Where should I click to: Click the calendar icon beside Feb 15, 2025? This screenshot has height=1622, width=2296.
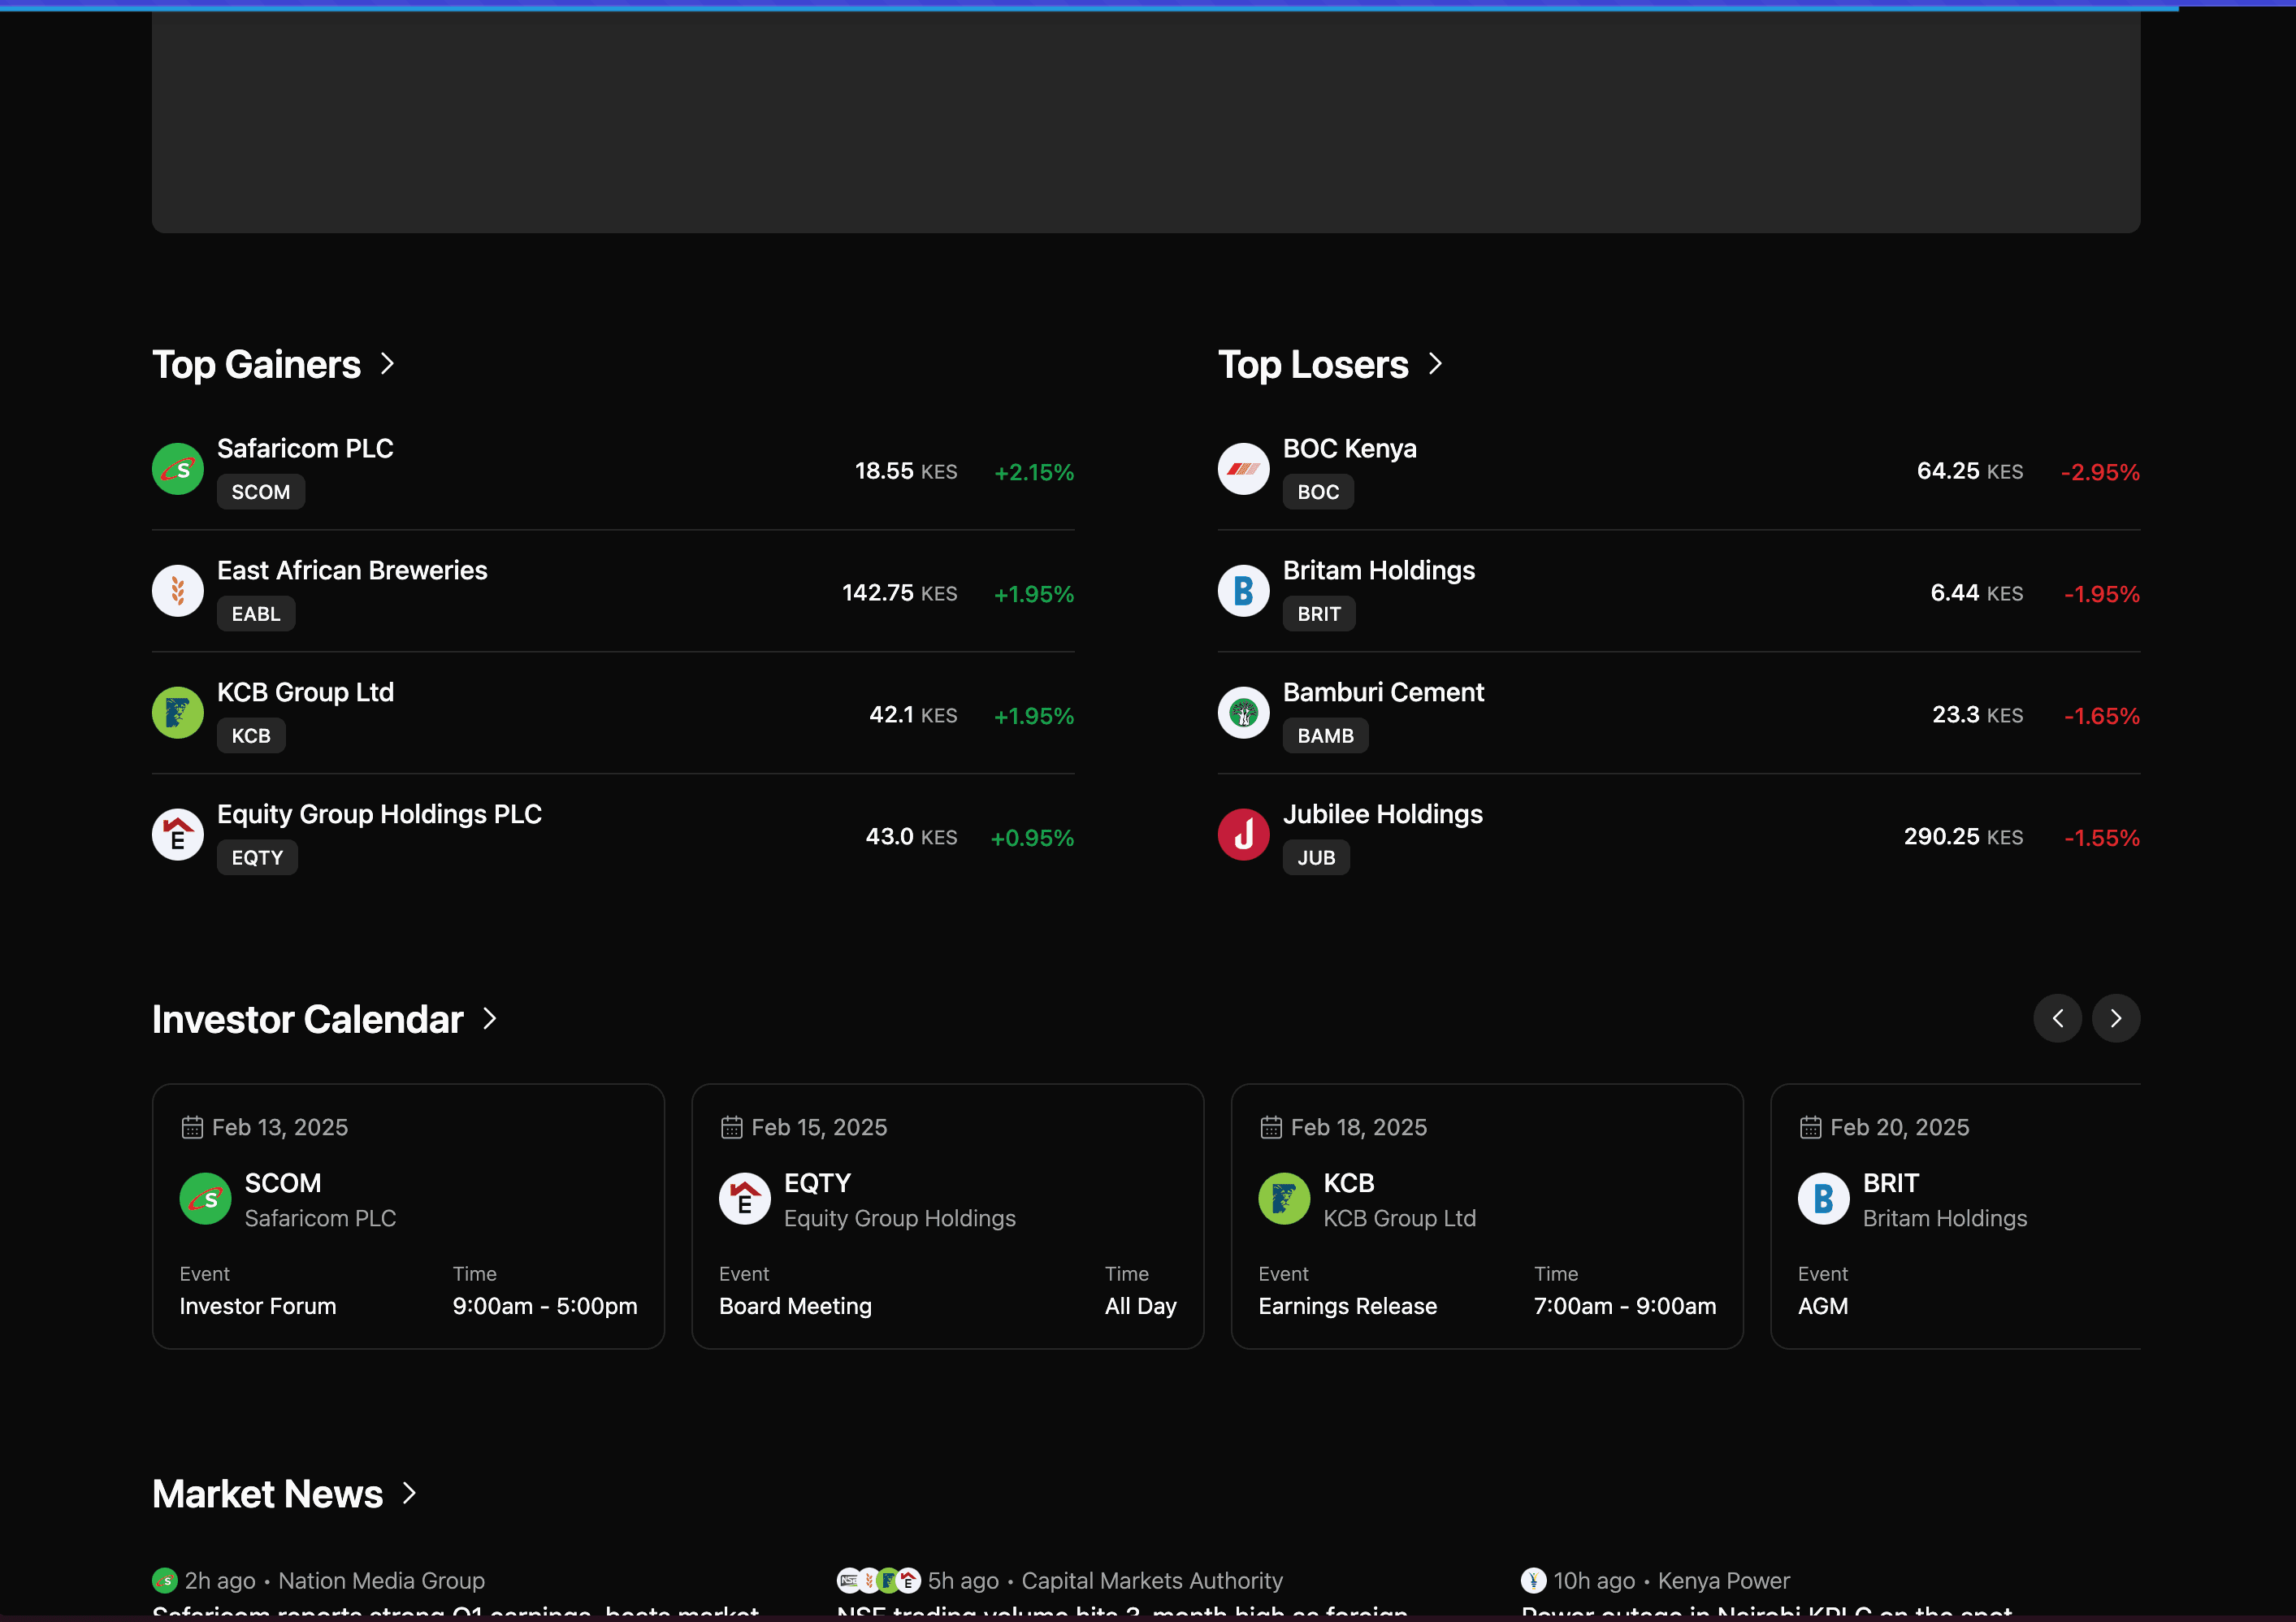coord(731,1128)
